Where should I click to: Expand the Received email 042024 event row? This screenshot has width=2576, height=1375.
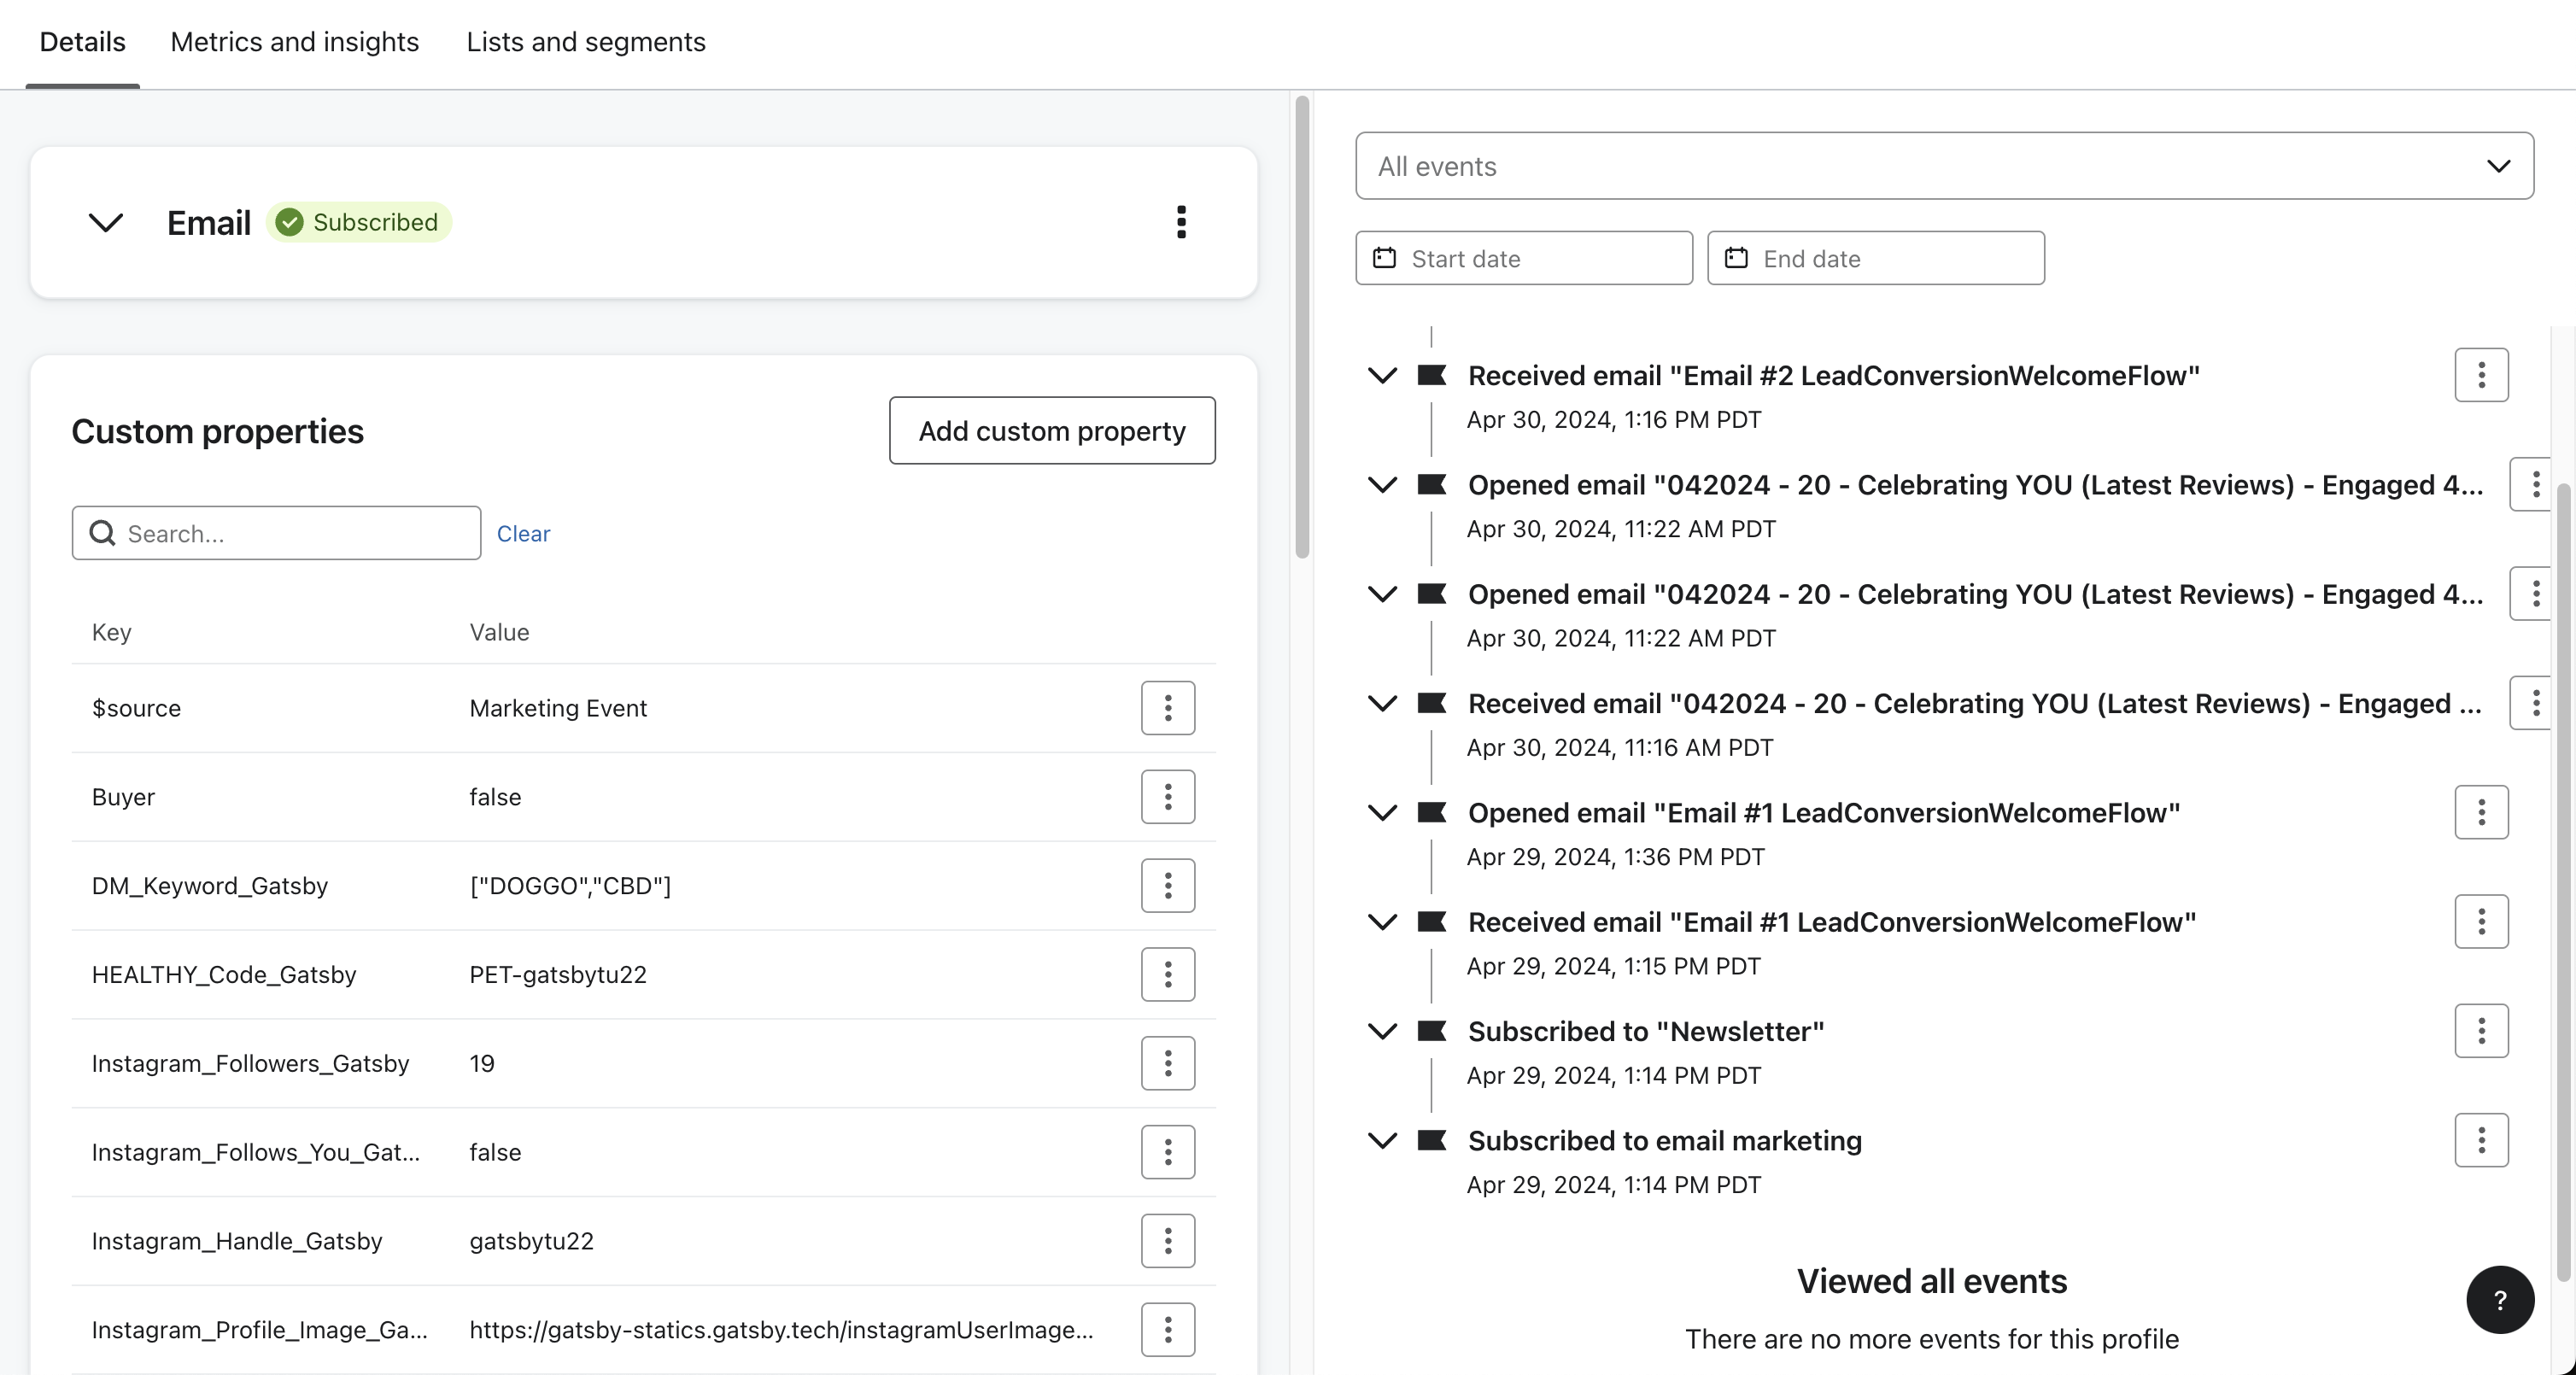pyautogui.click(x=1382, y=700)
